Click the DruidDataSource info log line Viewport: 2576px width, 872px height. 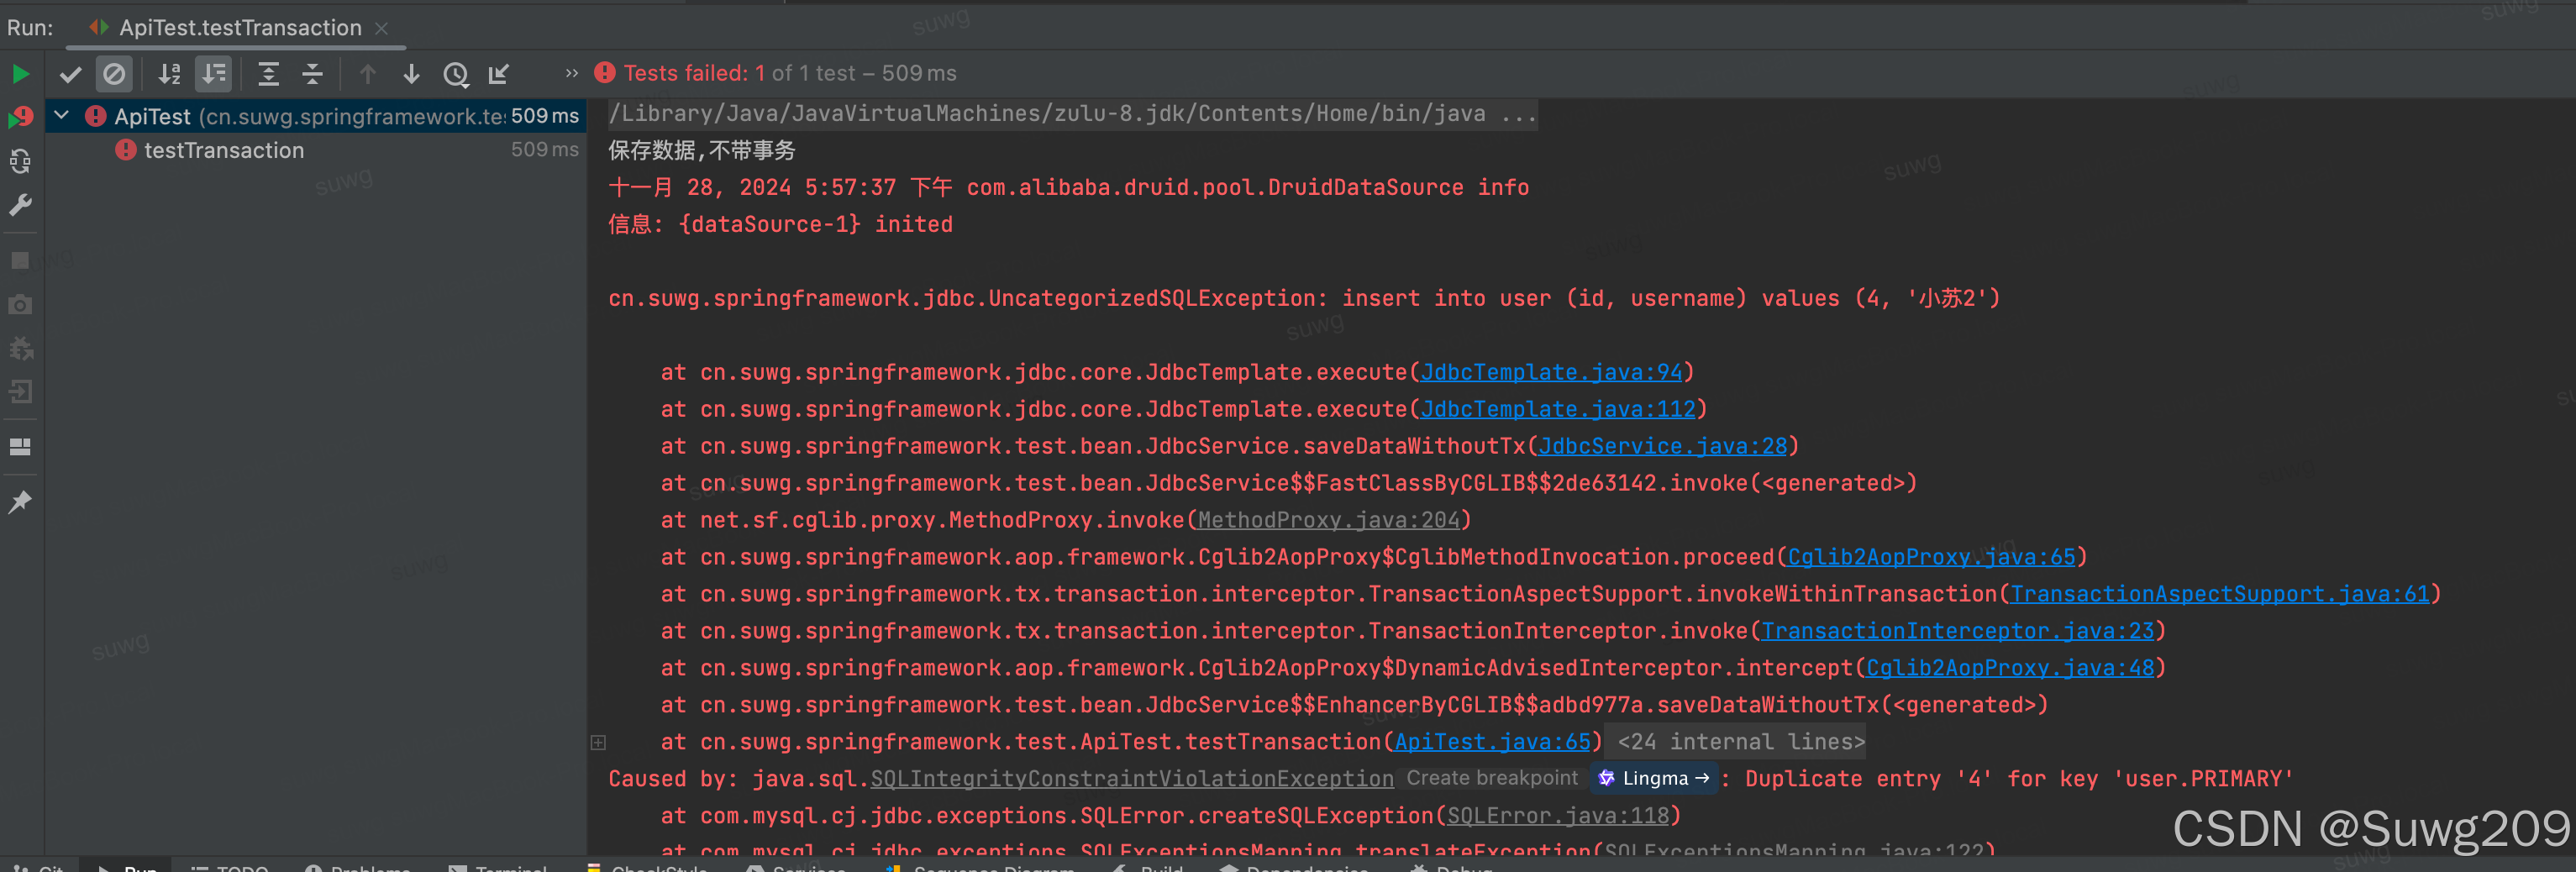tap(1068, 187)
